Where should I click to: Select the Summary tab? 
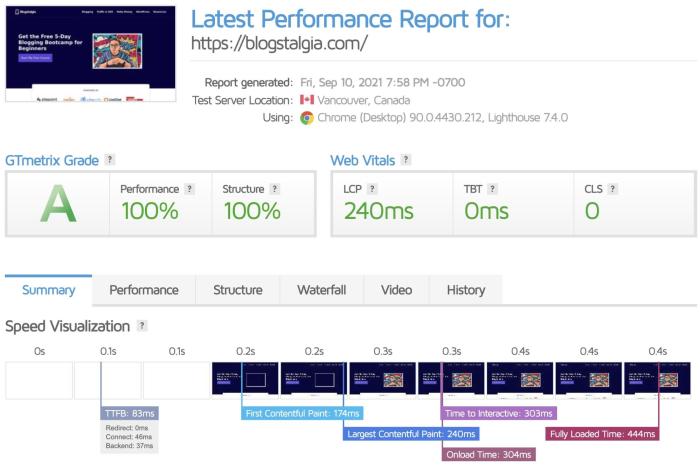48,290
